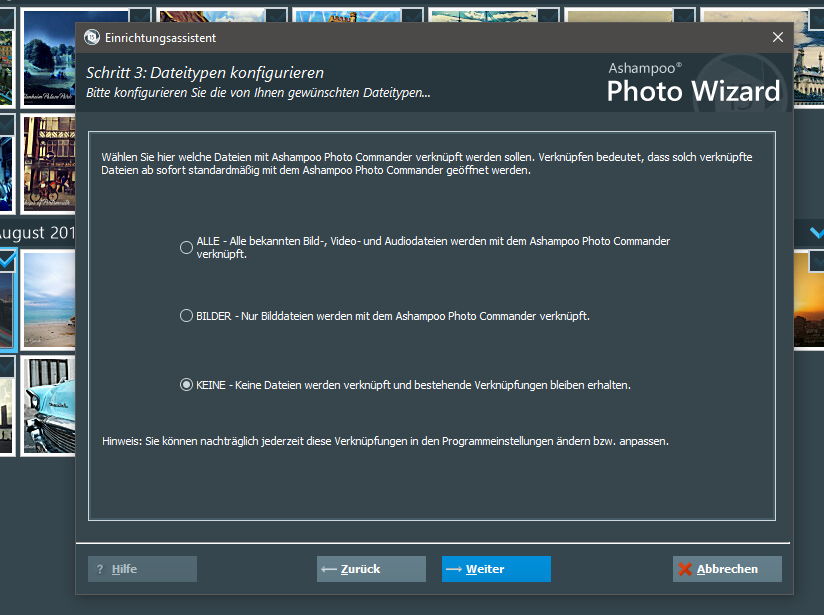Click the Hinweis text about Programmeinstellungen
824x615 pixels.
point(385,440)
